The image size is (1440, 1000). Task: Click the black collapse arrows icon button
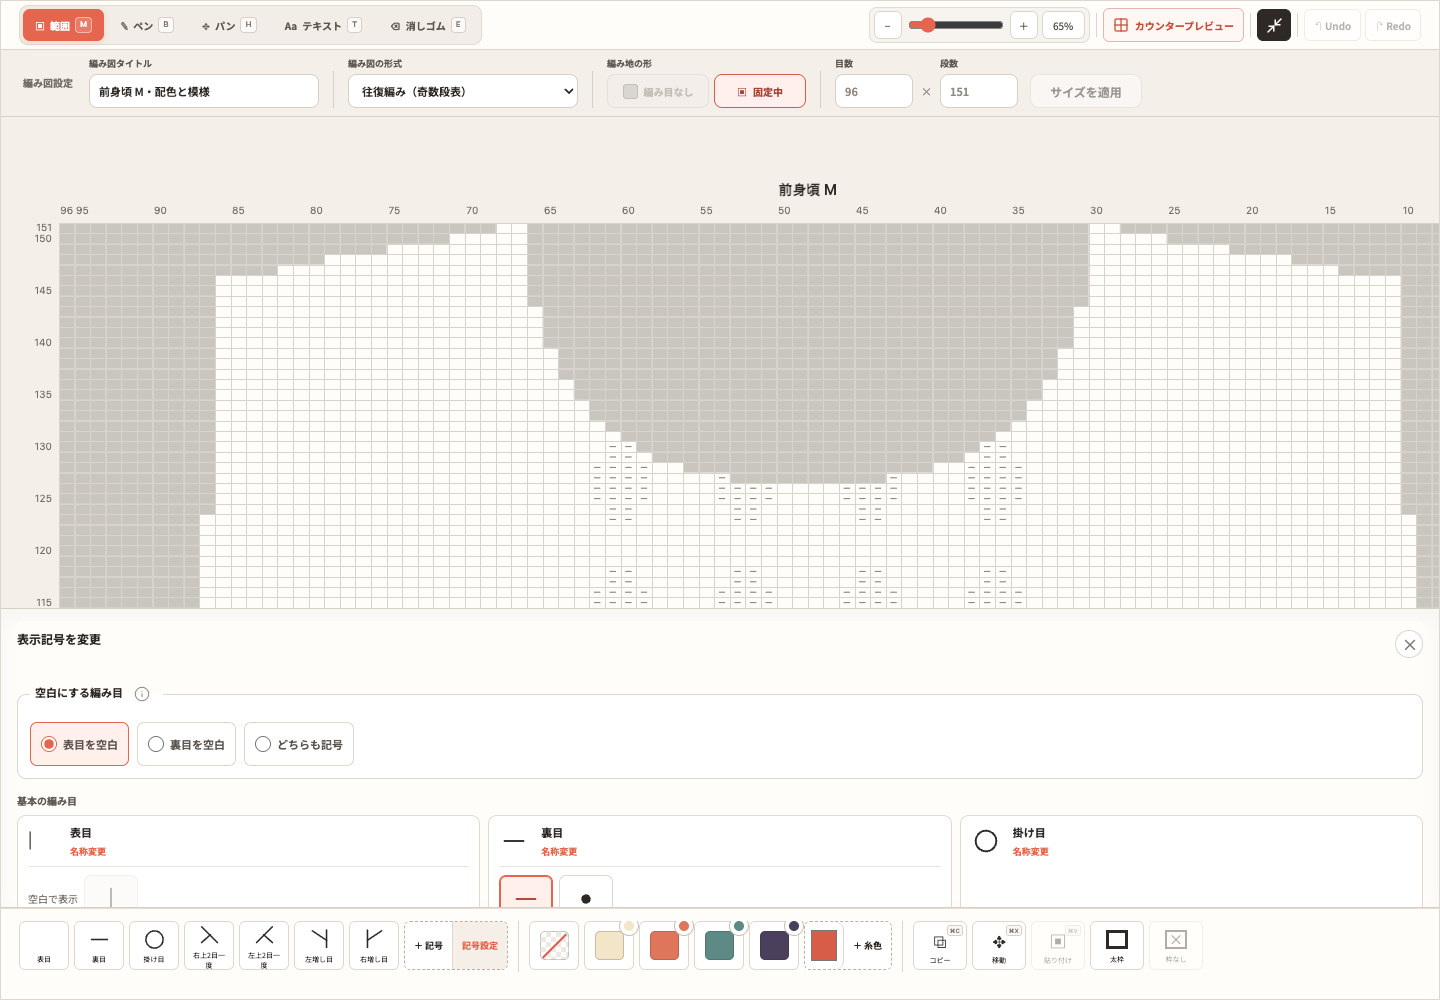pos(1274,26)
